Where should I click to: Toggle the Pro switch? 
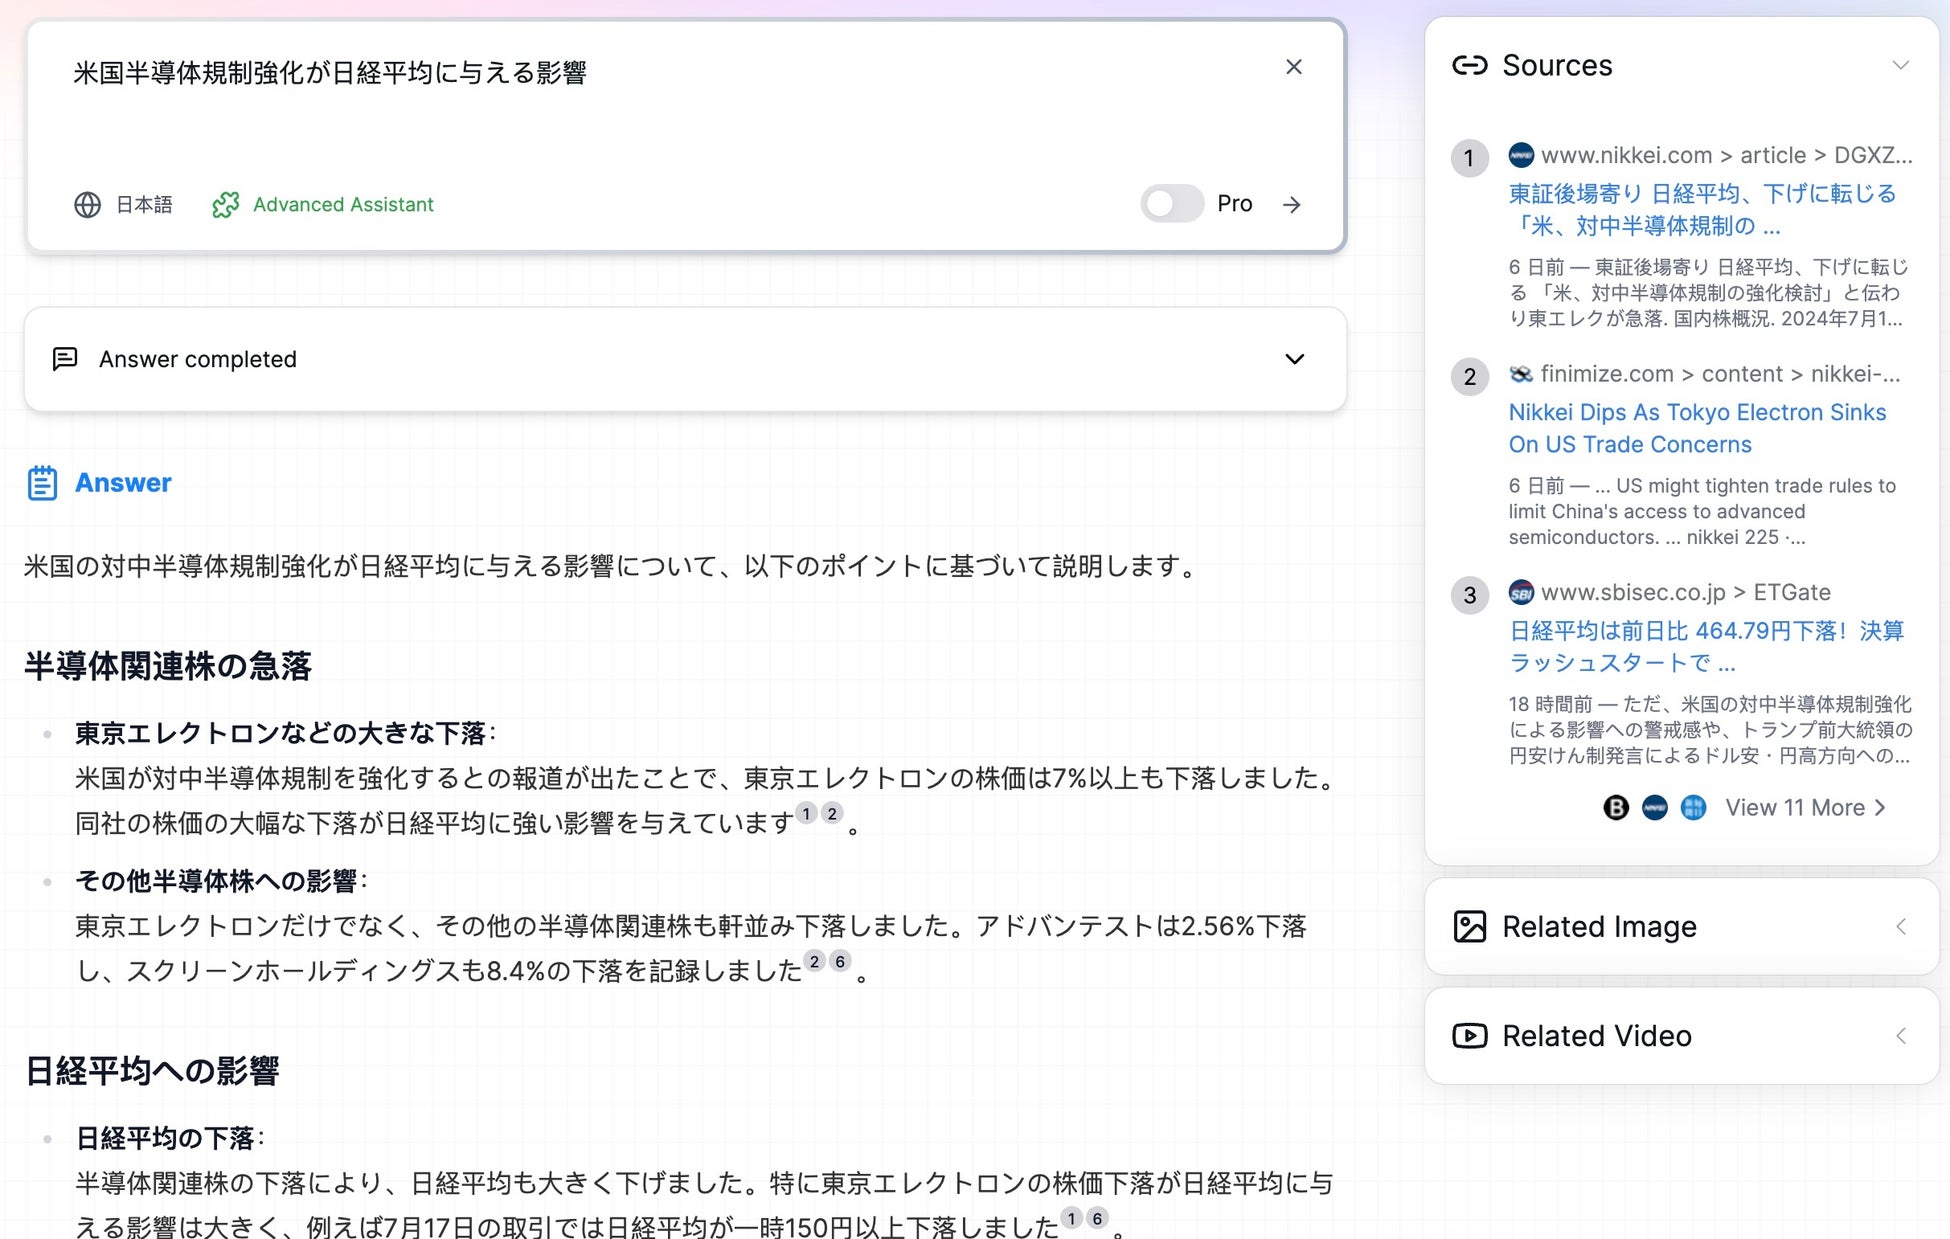[x=1171, y=204]
